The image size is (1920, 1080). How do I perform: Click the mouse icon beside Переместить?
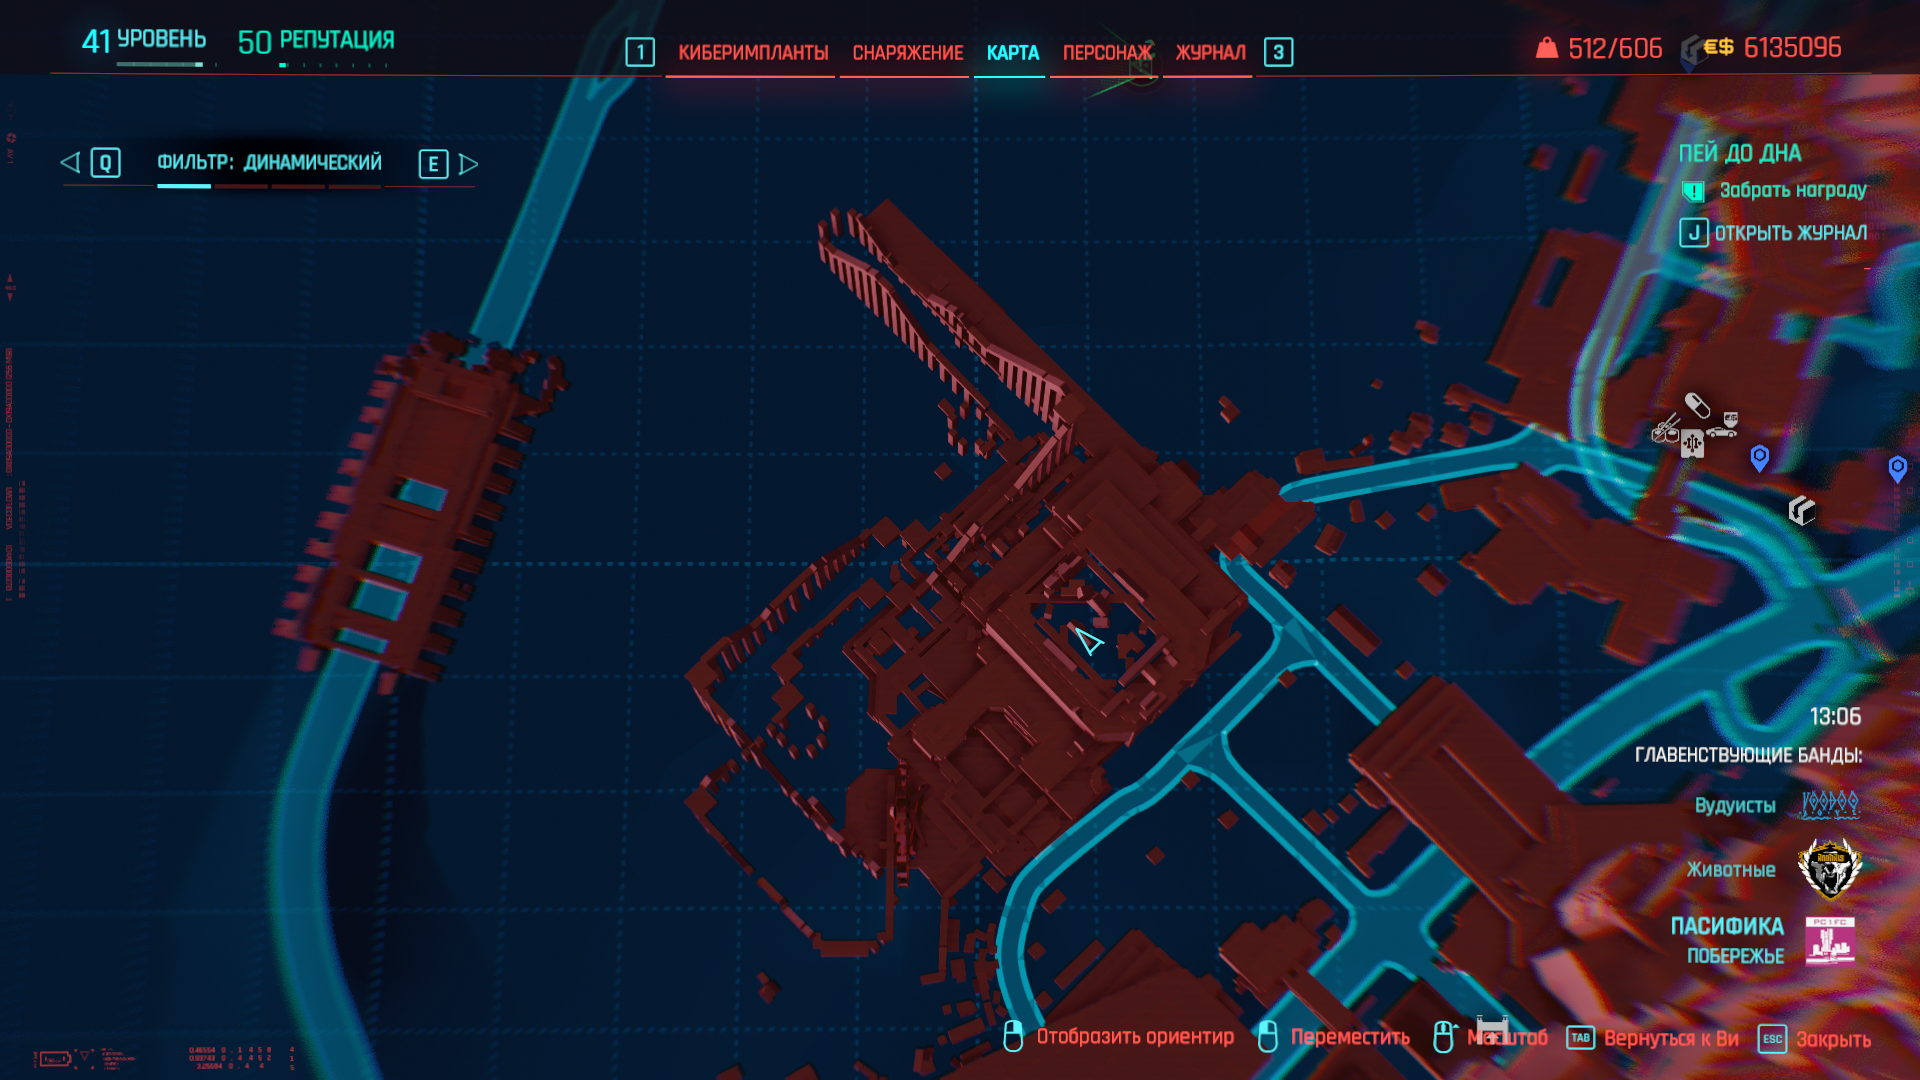tap(1267, 1036)
